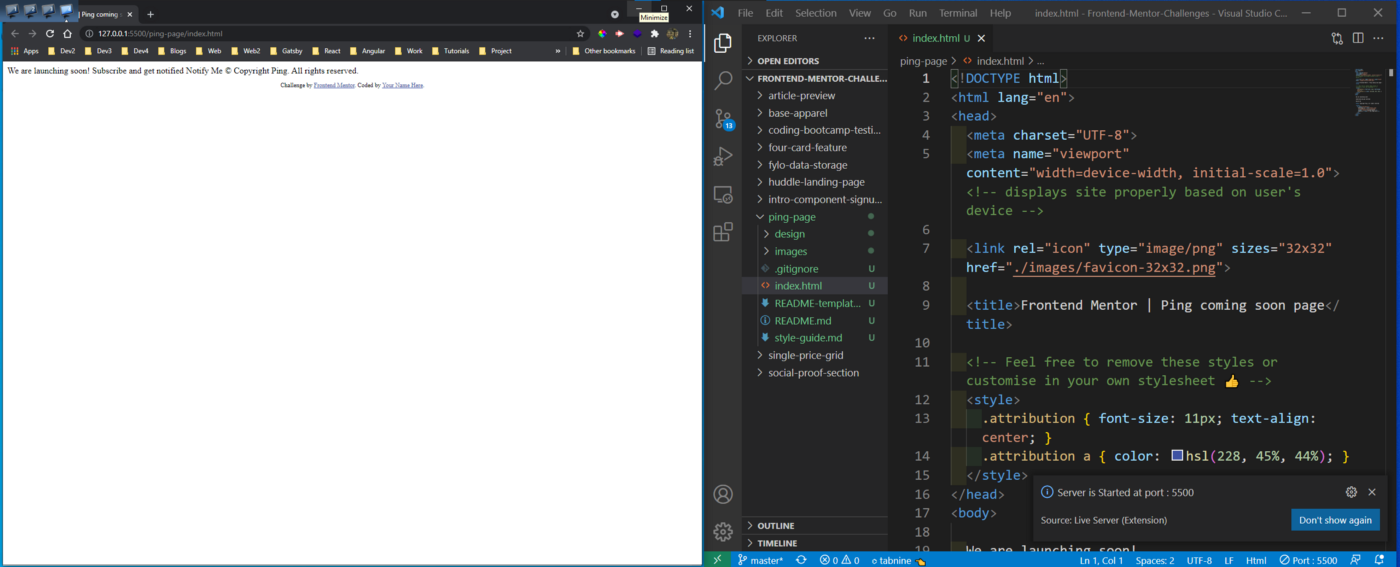
Task: Close the index.html editor tab
Action: [981, 38]
